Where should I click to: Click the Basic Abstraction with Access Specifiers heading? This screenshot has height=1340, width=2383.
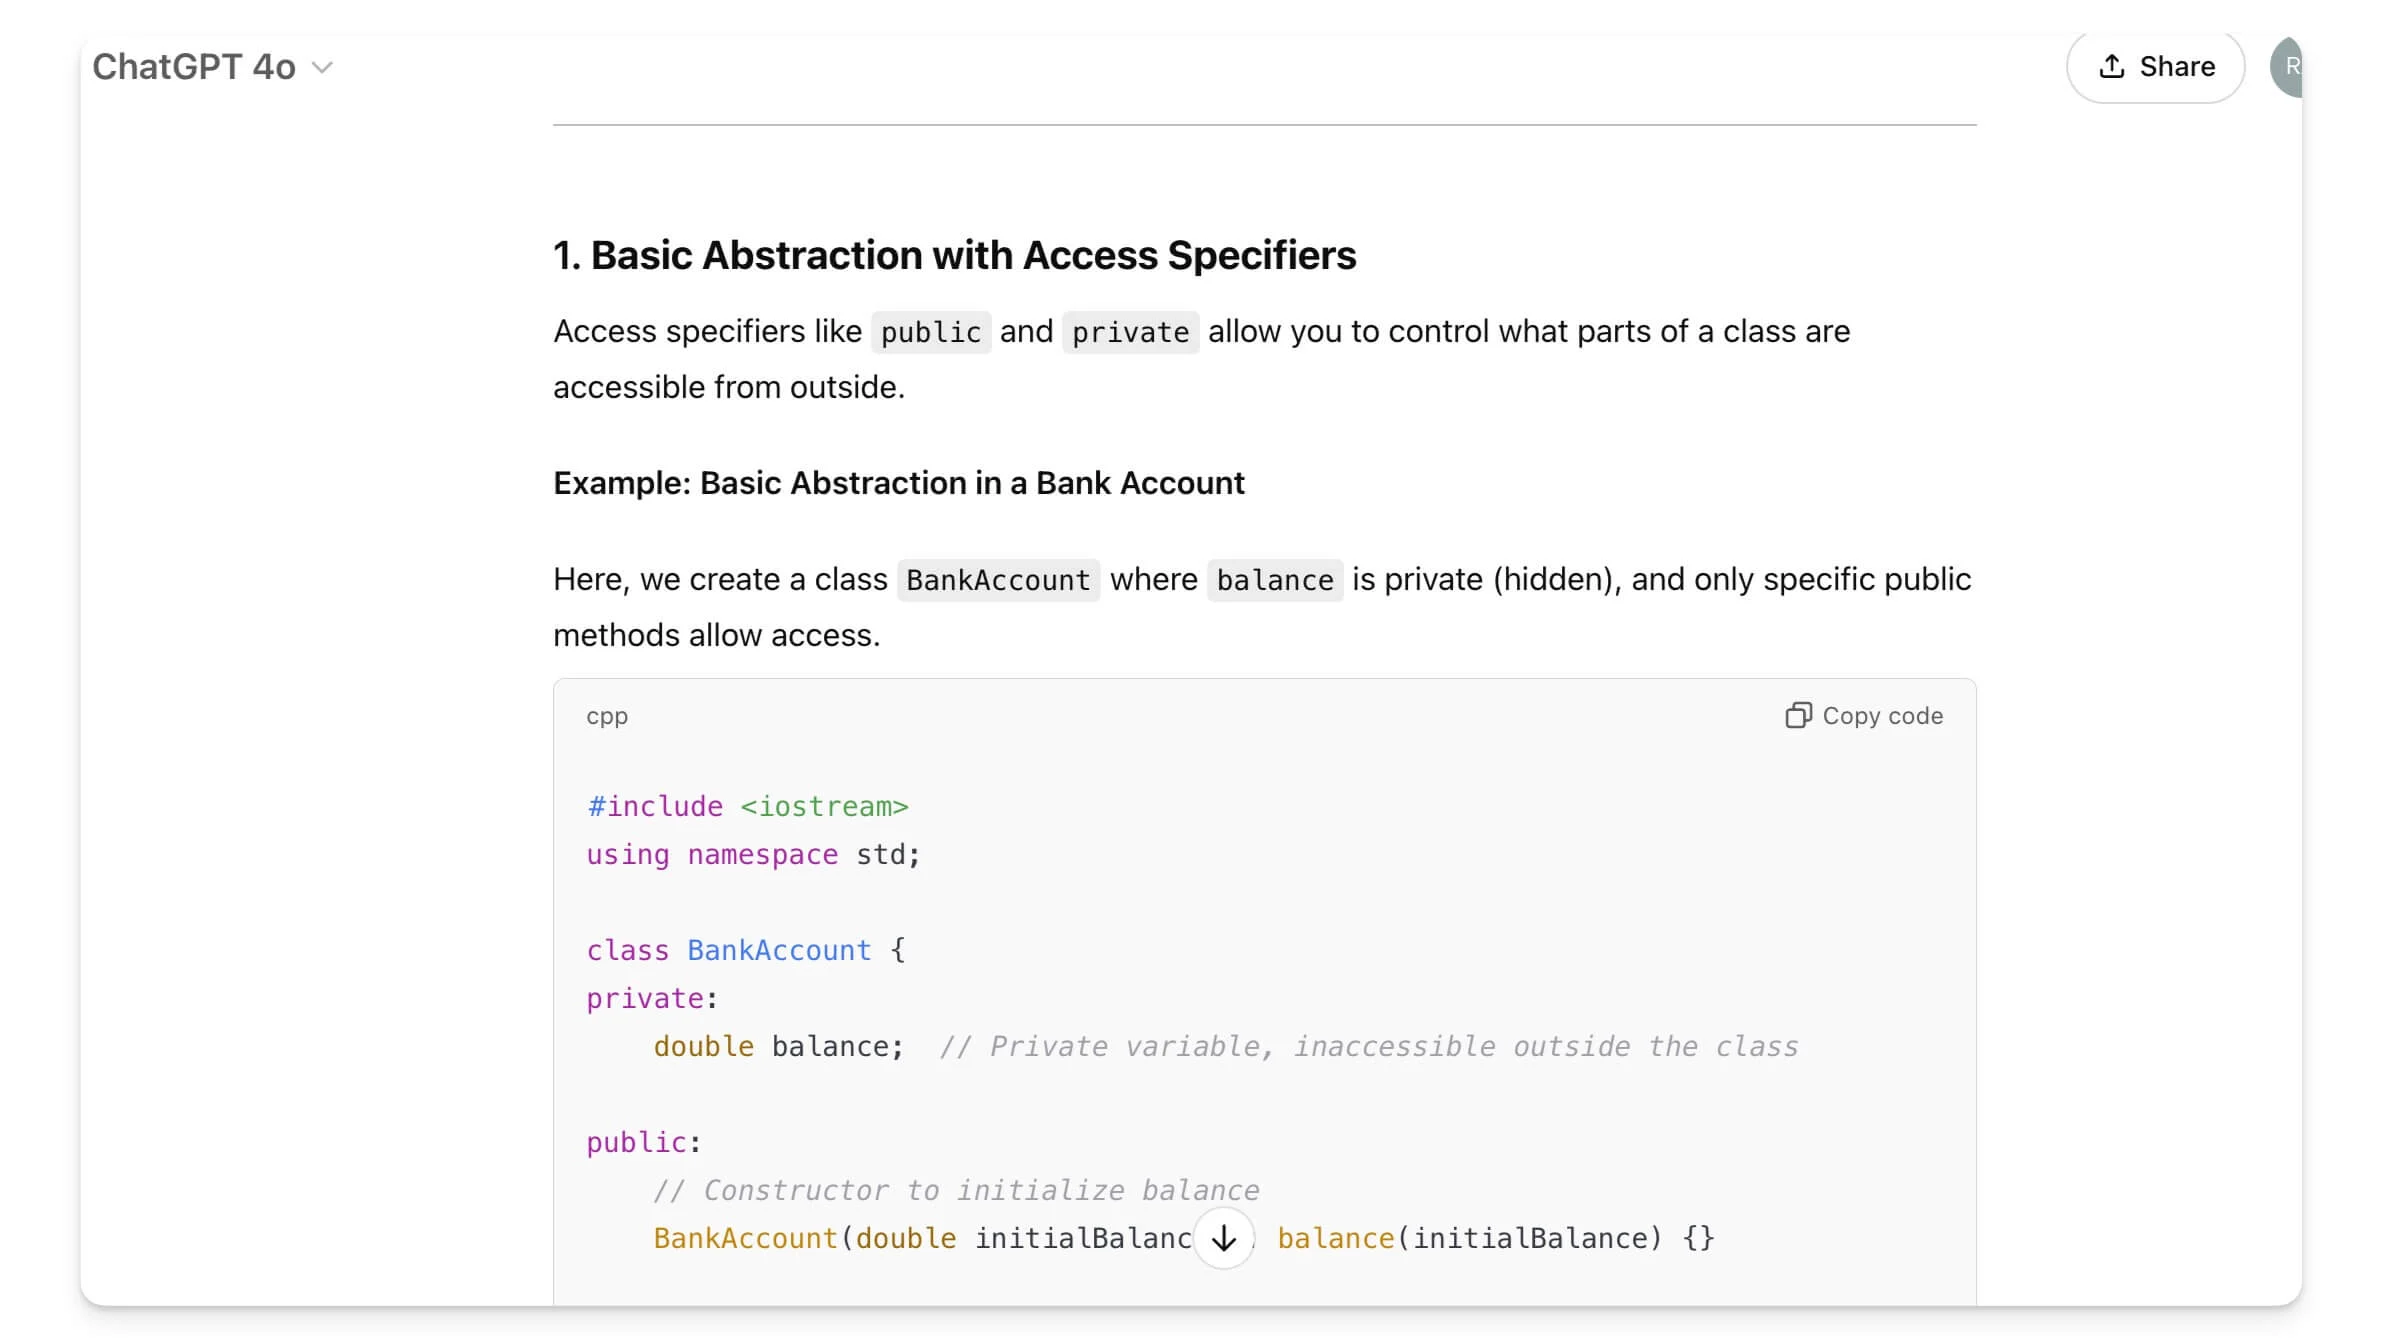954,255
